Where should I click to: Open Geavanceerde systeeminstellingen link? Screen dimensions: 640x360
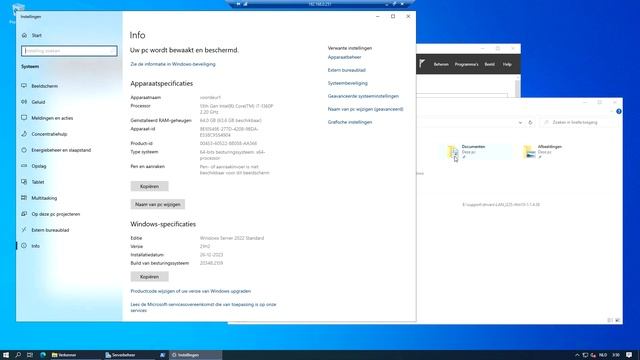tap(363, 96)
